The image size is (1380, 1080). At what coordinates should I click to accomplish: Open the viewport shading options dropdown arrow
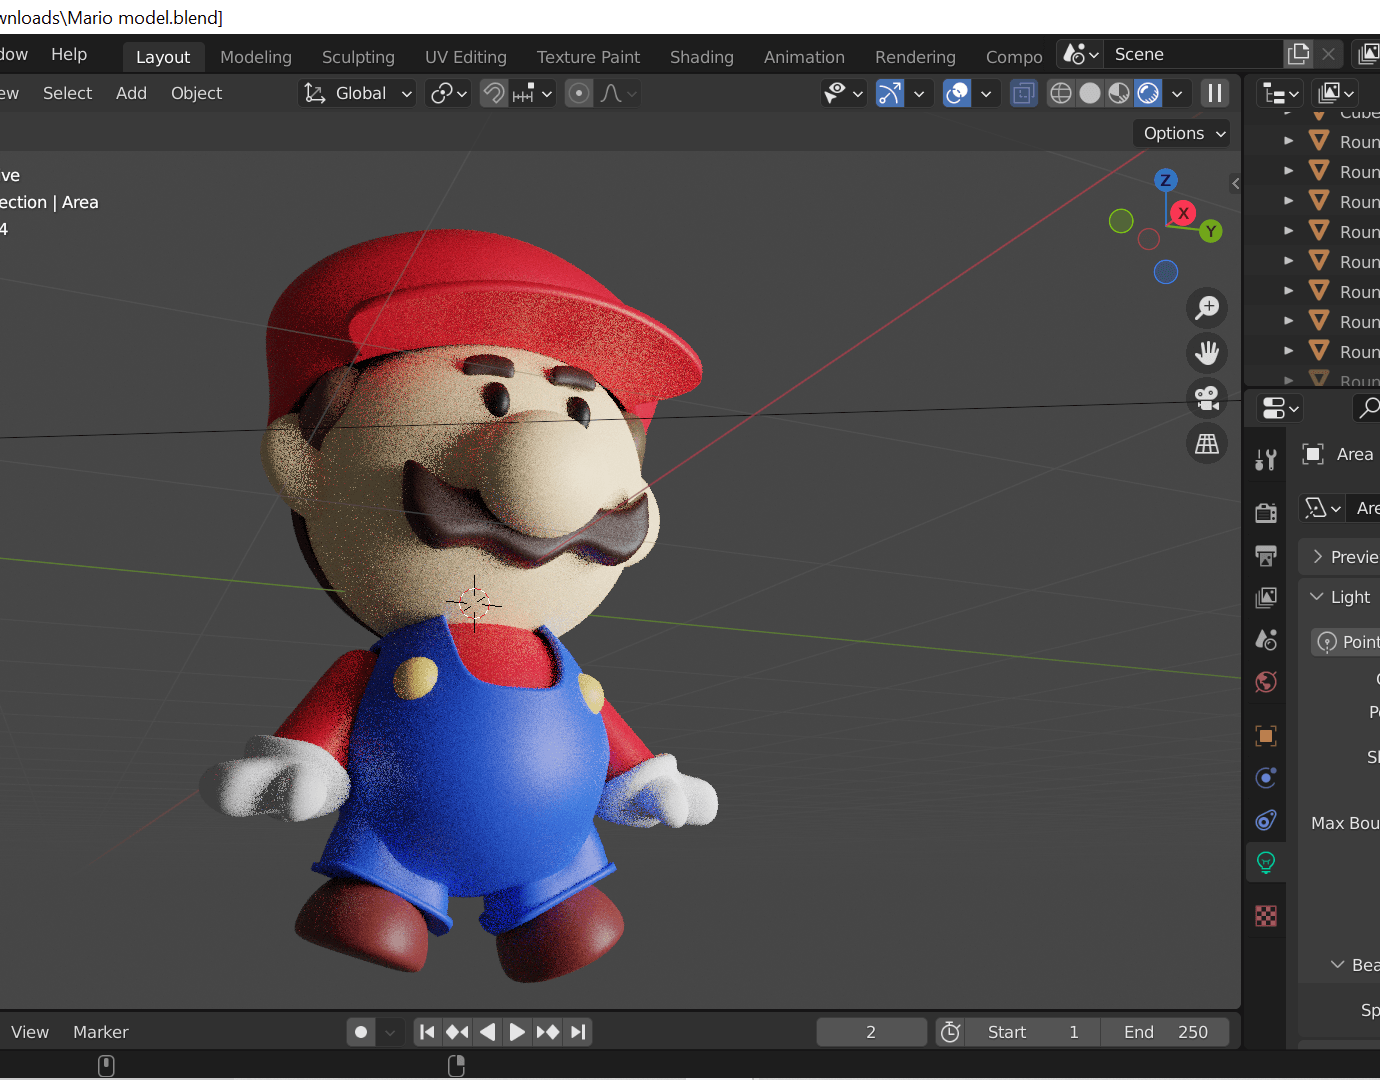[1177, 93]
